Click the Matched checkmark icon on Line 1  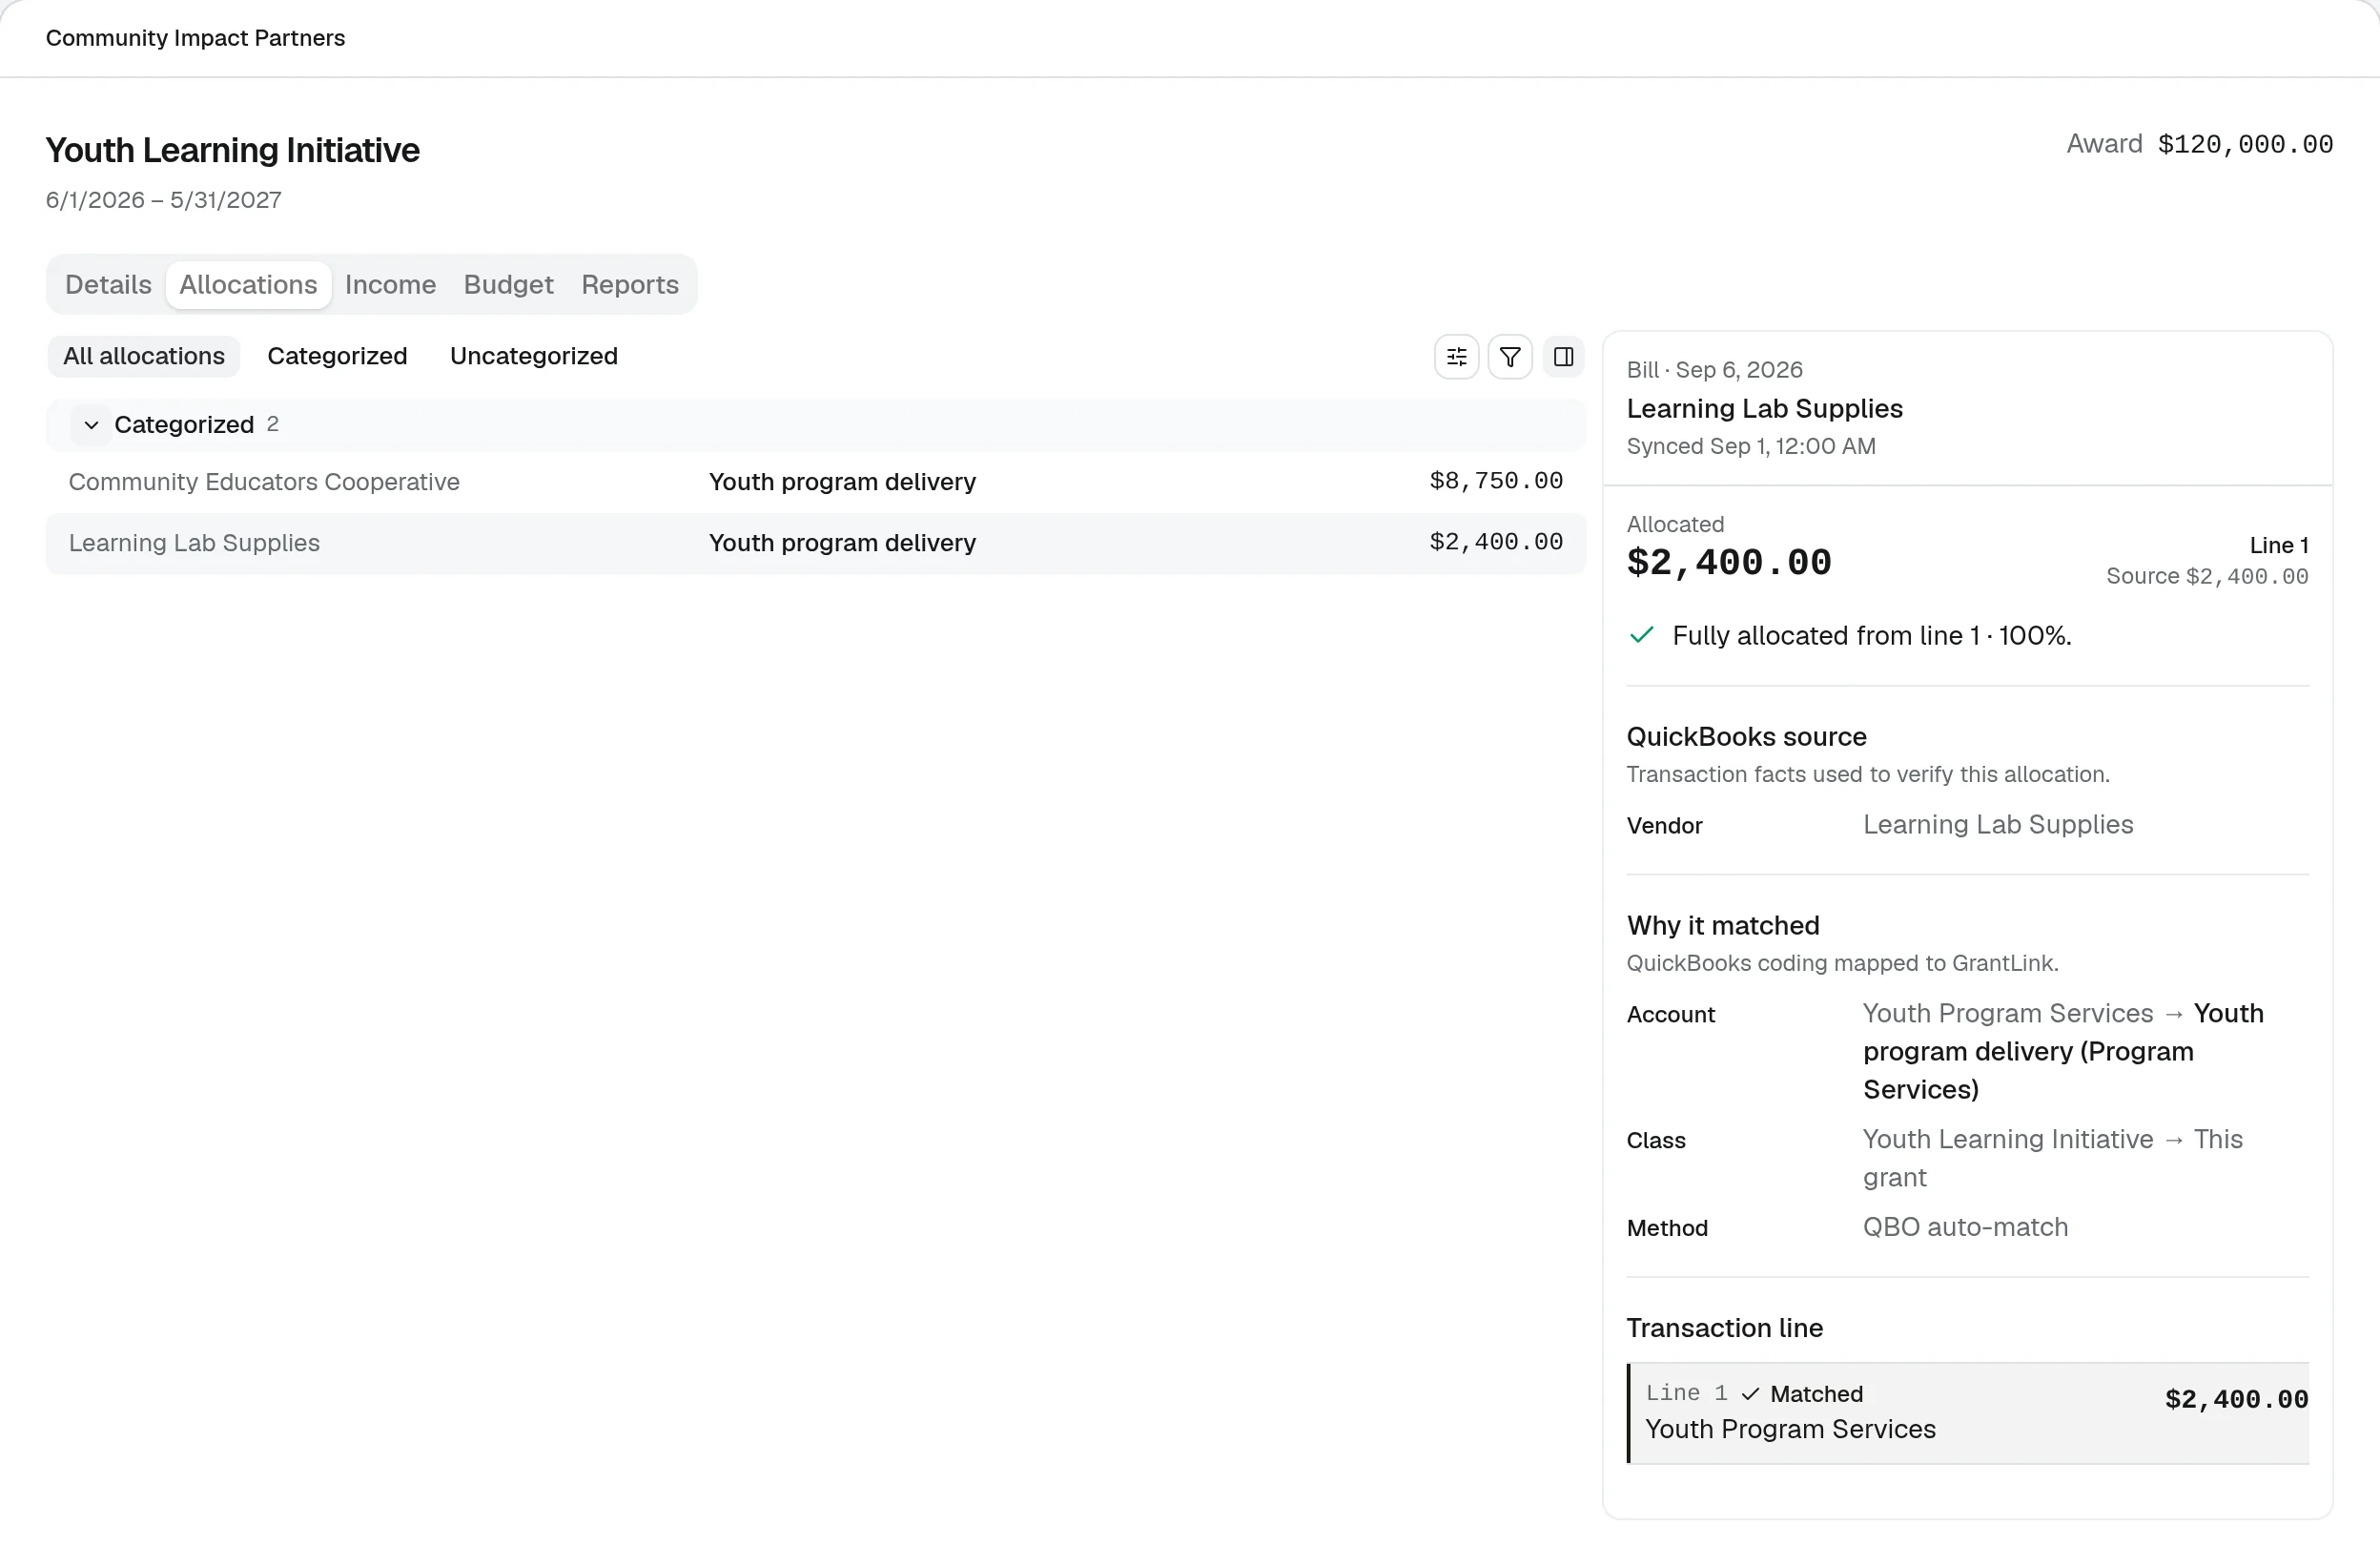coord(1749,1394)
